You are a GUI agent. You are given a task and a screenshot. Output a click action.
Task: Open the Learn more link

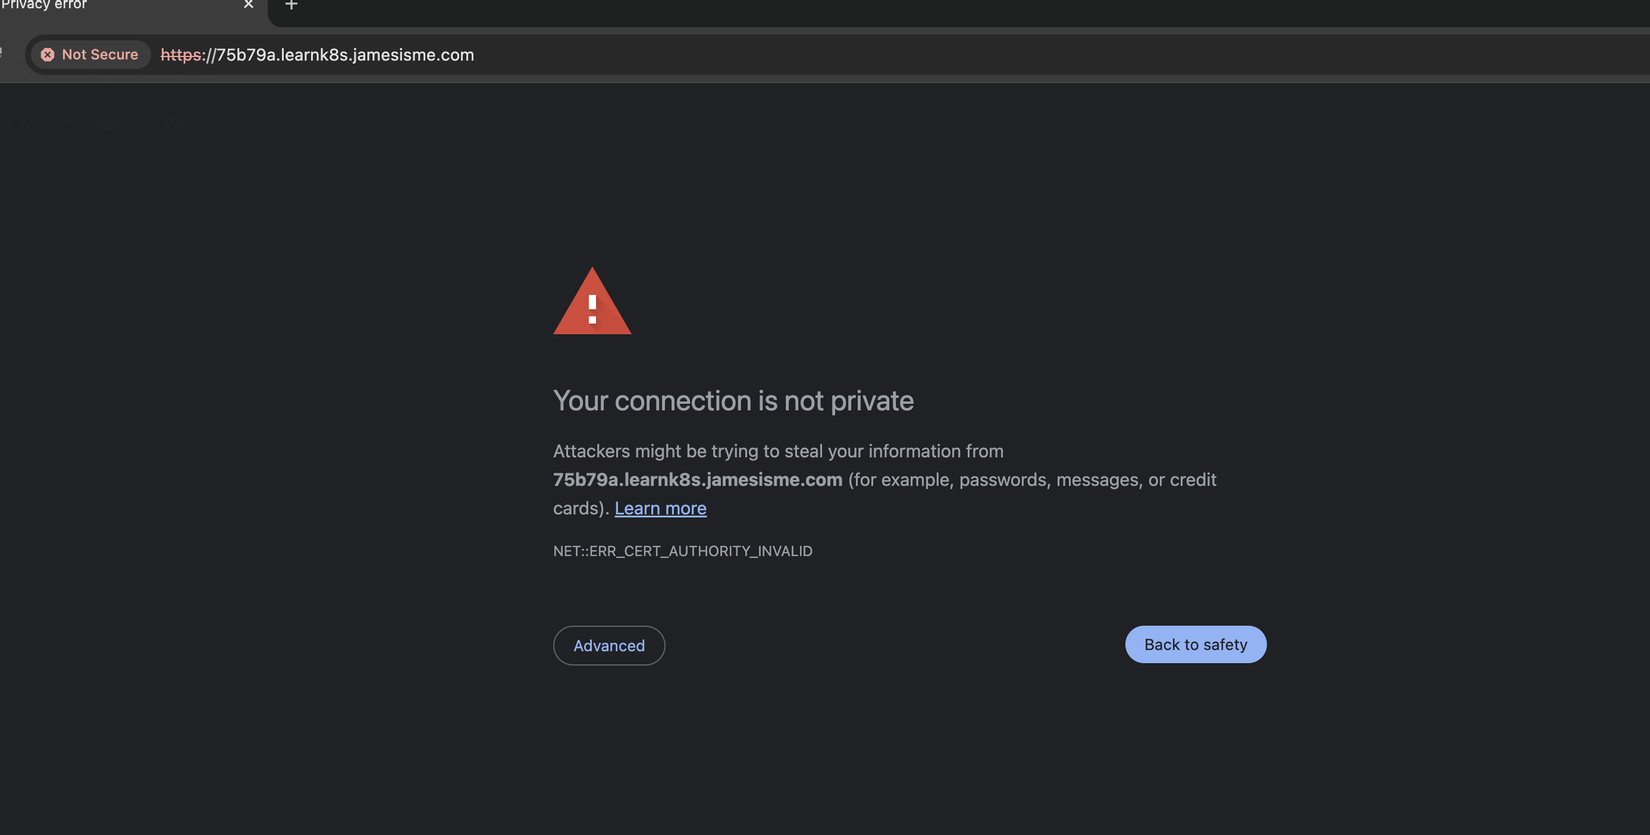point(660,508)
